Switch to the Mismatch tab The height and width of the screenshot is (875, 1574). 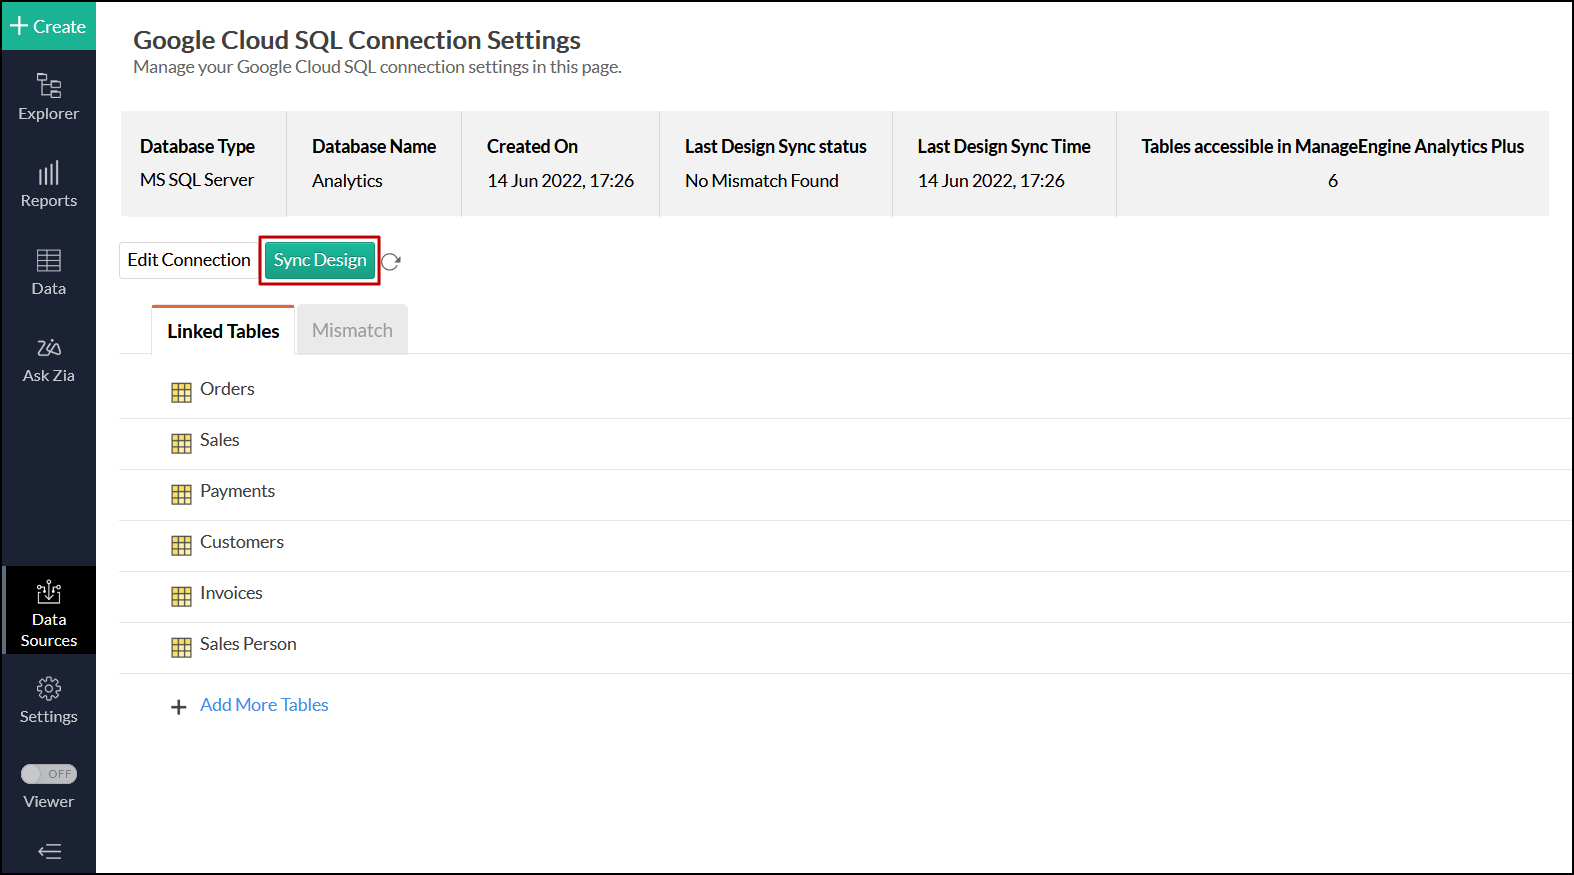(x=352, y=330)
